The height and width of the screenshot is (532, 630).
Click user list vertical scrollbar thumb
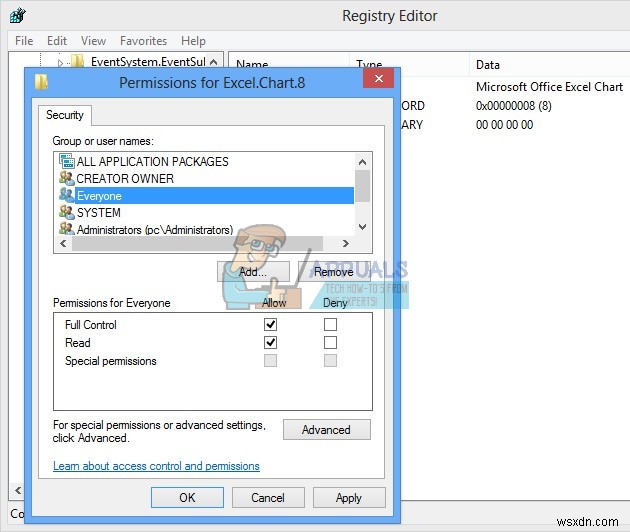click(362, 186)
